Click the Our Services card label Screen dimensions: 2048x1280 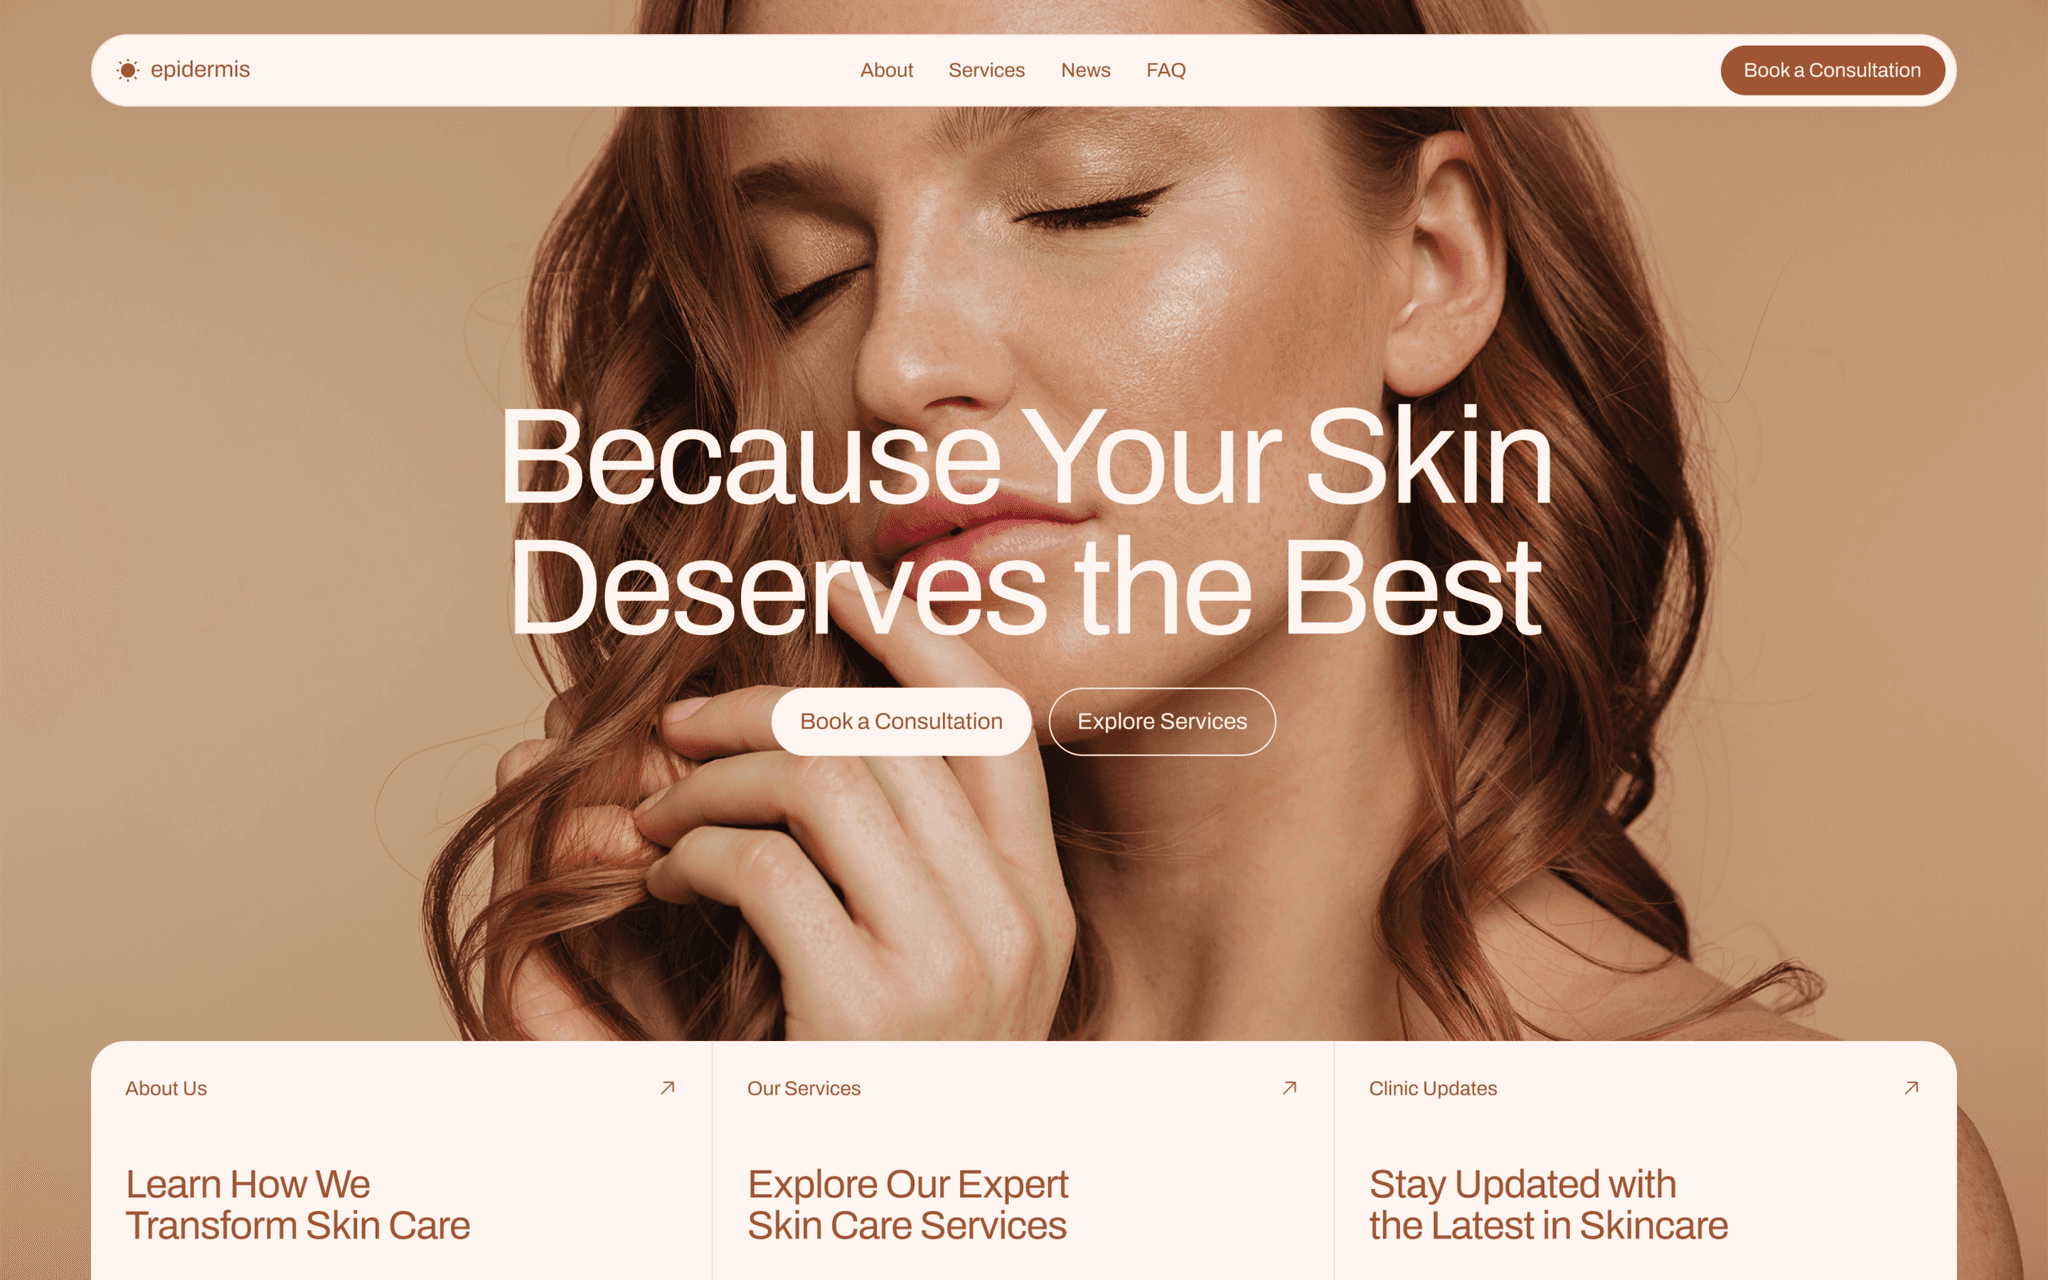(804, 1088)
